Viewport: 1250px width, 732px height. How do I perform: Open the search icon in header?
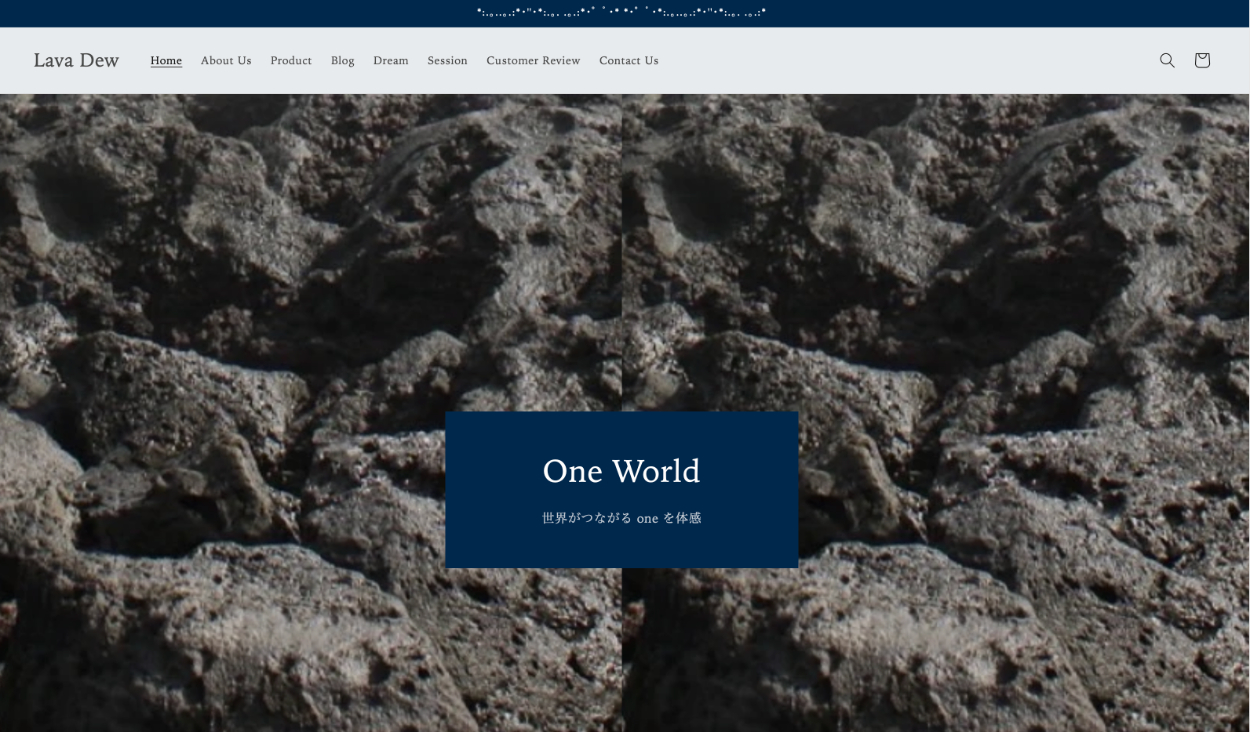[1166, 60]
